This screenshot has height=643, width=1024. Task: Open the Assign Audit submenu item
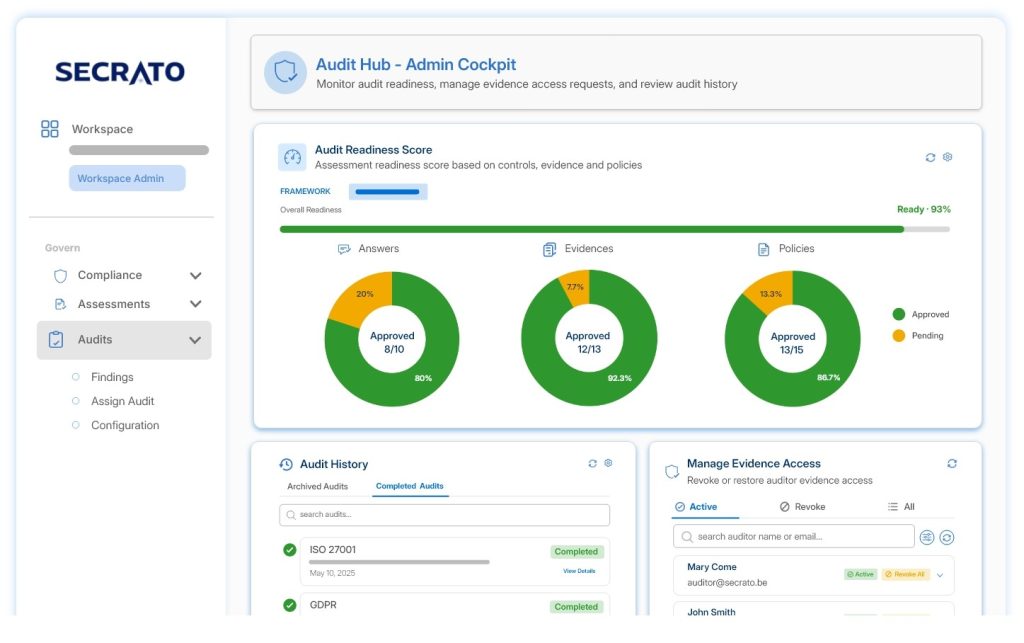[x=122, y=401]
